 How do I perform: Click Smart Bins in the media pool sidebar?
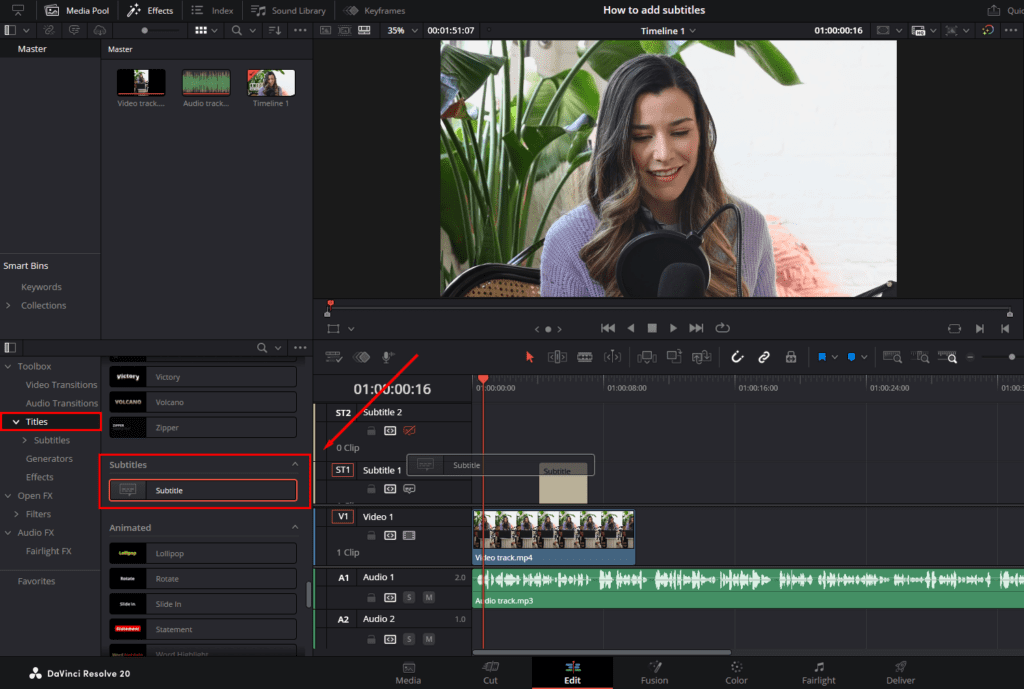[27, 265]
